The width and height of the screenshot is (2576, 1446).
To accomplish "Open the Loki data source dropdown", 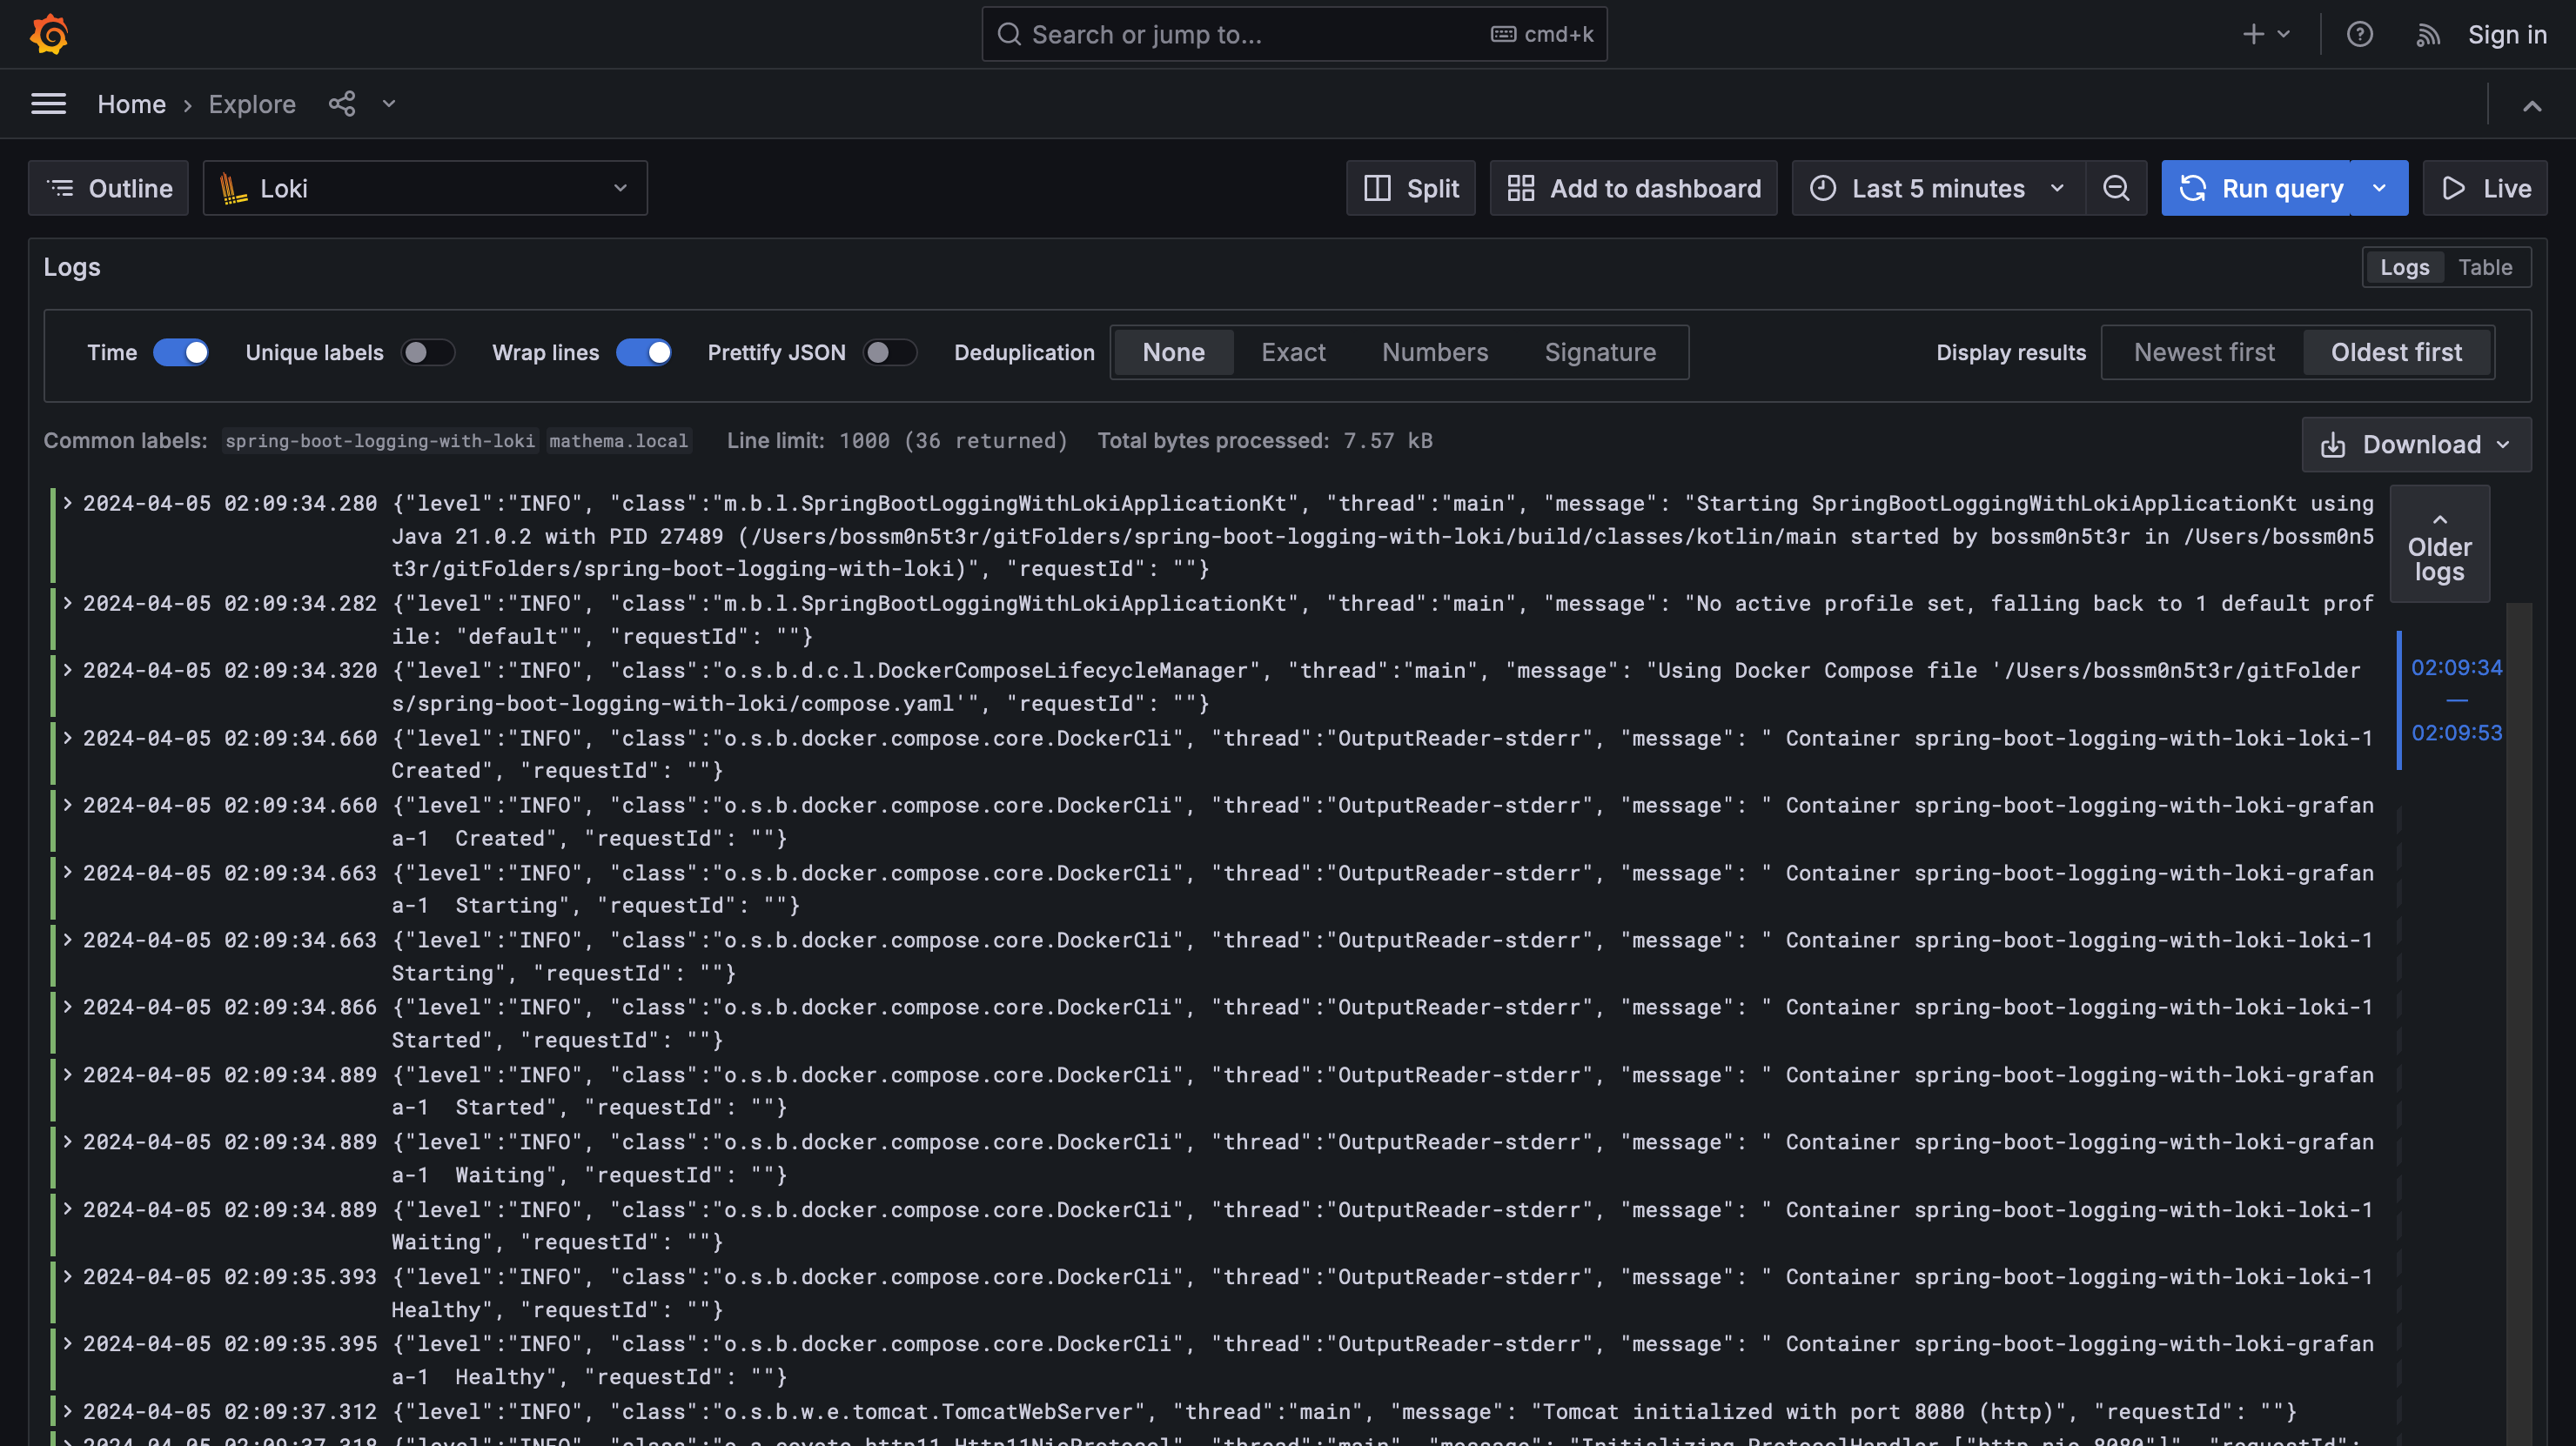I will tap(425, 188).
